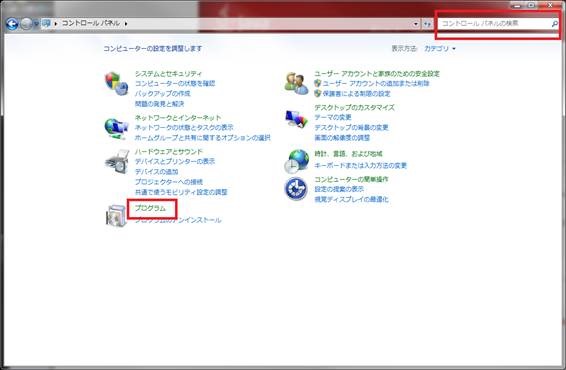The height and width of the screenshot is (370, 566).
Task: Expand the arrow after コントロール パネル breadcrumb
Action: [x=126, y=23]
